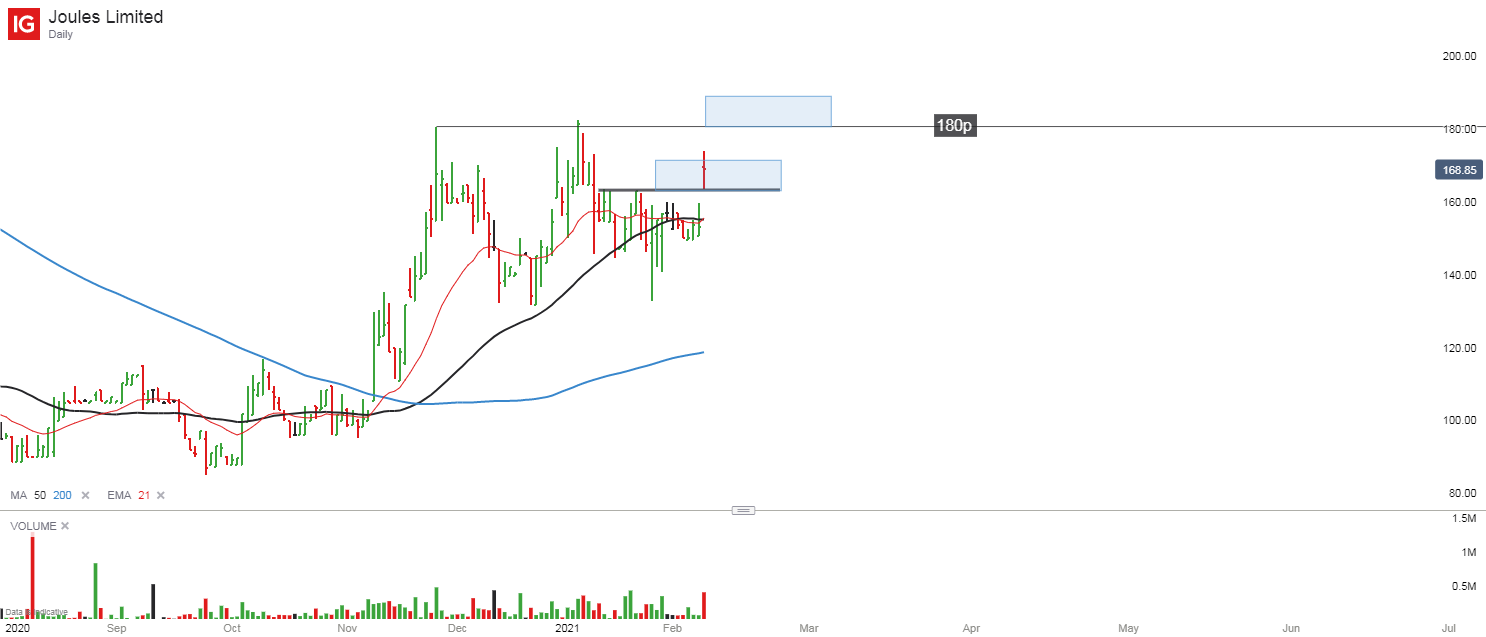This screenshot has width=1486, height=637.
Task: Click 0.5M on the volume axis
Action: tap(1466, 587)
